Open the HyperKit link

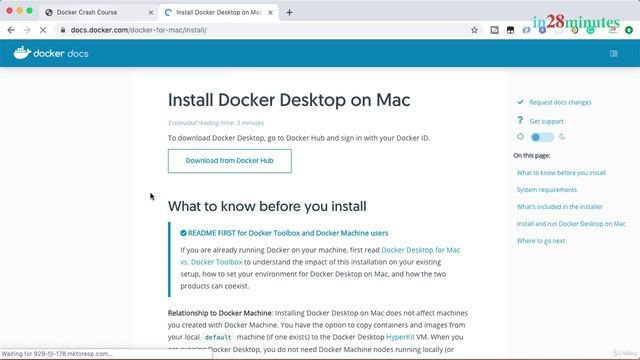point(400,337)
